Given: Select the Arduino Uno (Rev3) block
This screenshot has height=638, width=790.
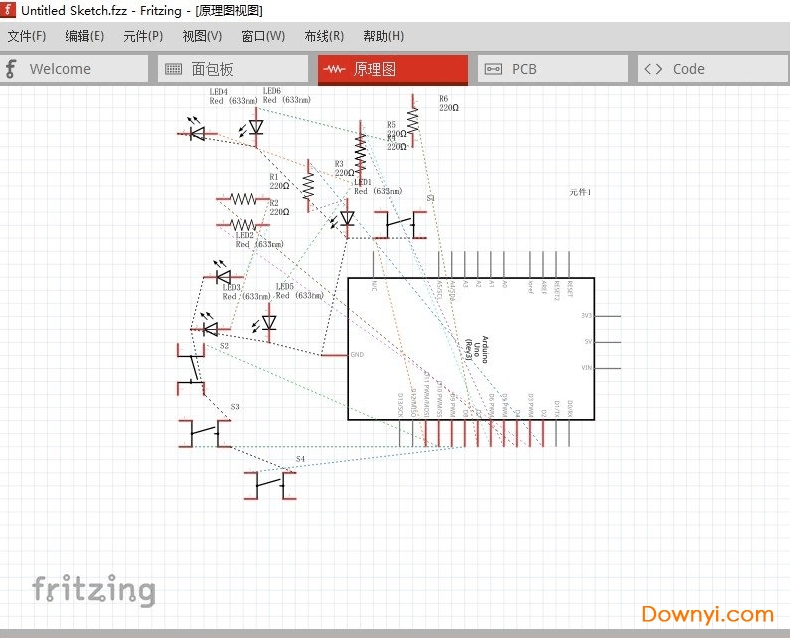Looking at the screenshot, I should pyautogui.click(x=470, y=348).
